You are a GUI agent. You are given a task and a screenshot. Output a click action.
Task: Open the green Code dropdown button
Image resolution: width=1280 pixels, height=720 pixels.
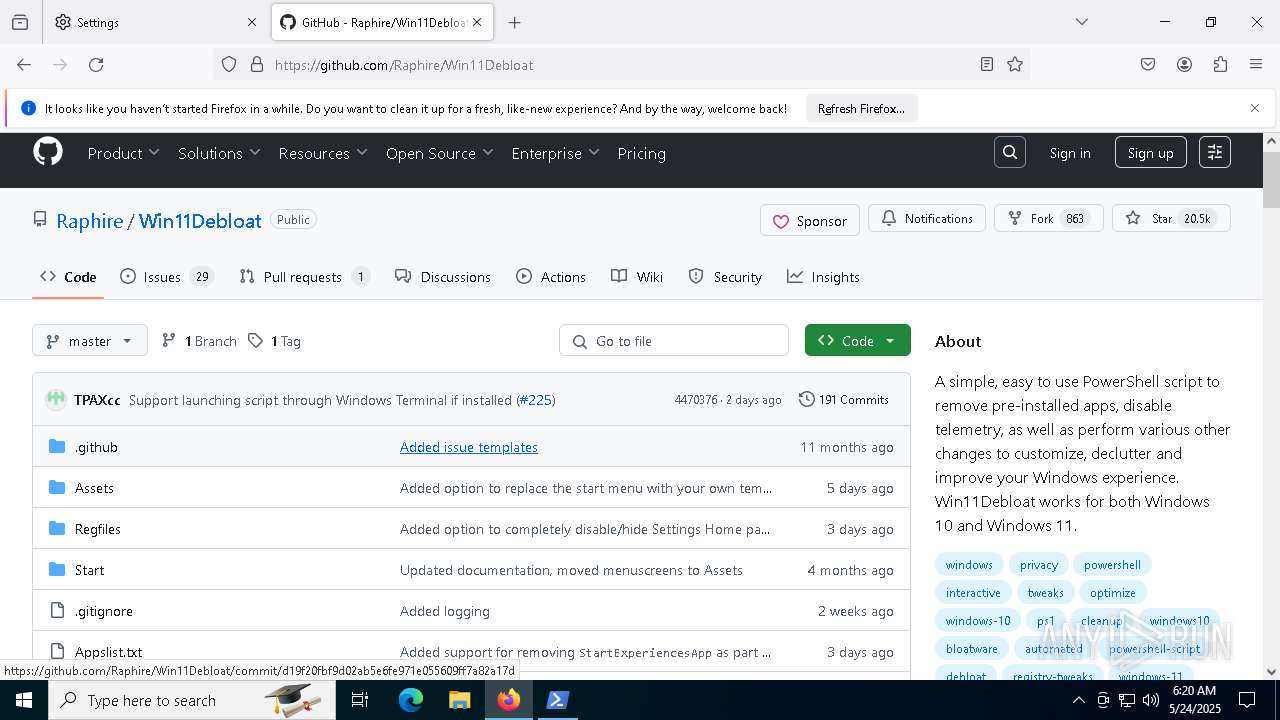point(857,341)
